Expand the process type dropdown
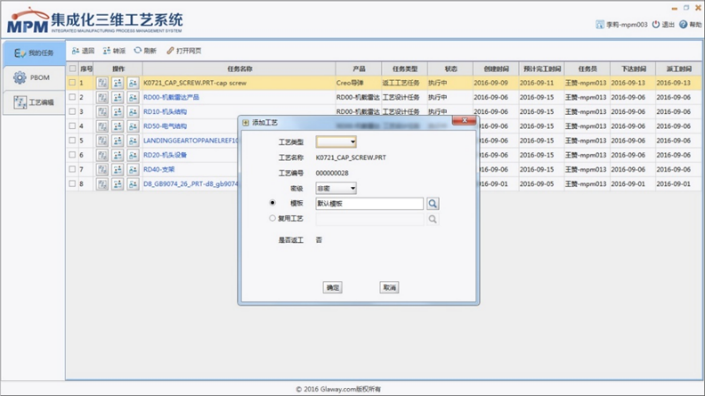 336,142
